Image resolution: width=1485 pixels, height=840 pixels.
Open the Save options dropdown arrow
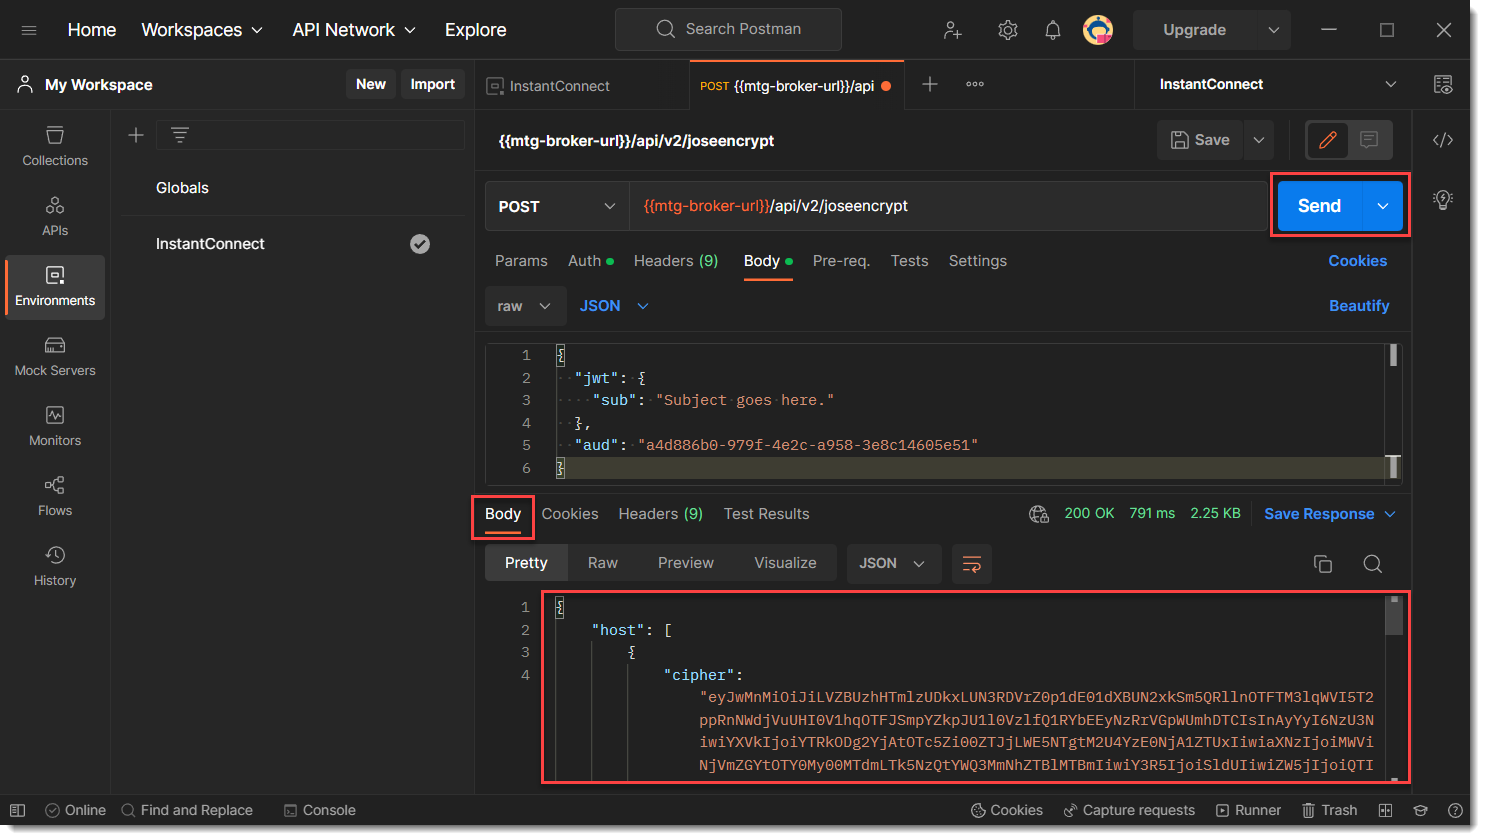click(x=1259, y=140)
